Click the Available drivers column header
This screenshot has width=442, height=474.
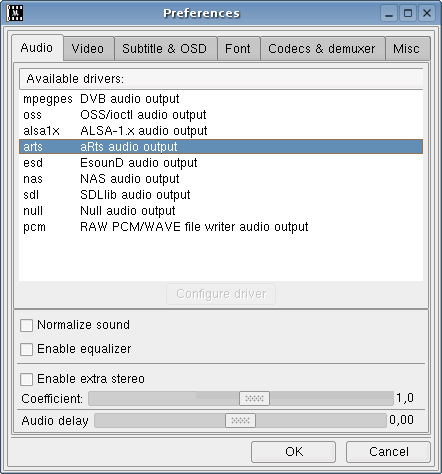tap(221, 79)
